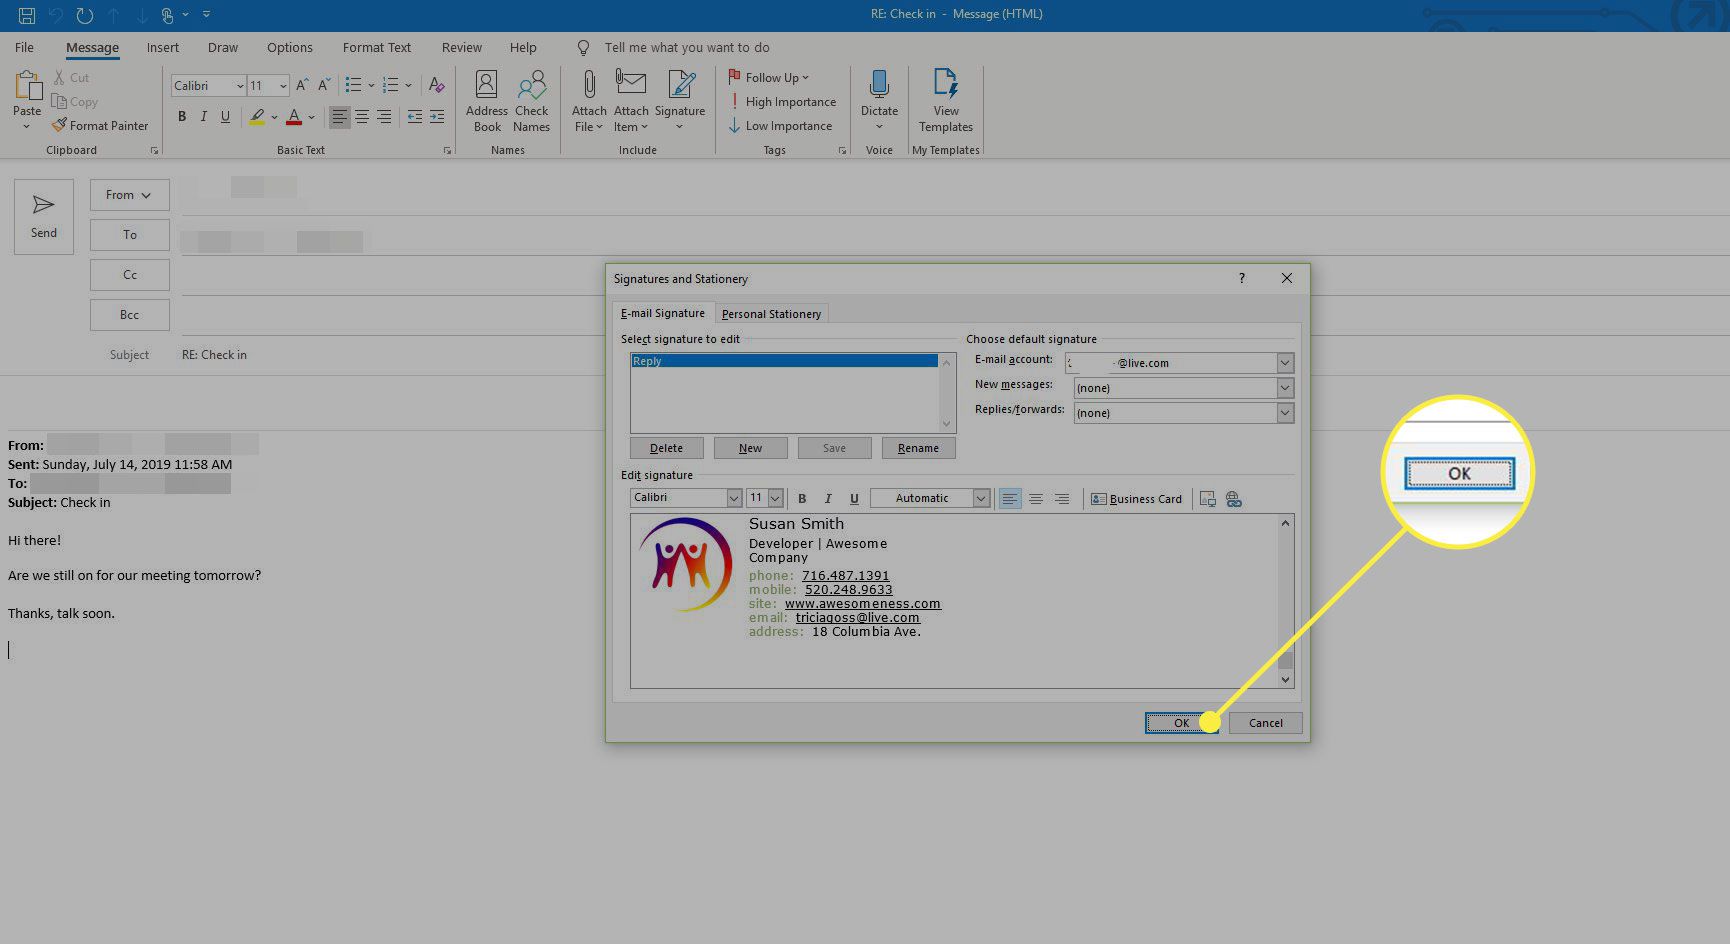
Task: Open the Attach File menu
Action: 589,100
